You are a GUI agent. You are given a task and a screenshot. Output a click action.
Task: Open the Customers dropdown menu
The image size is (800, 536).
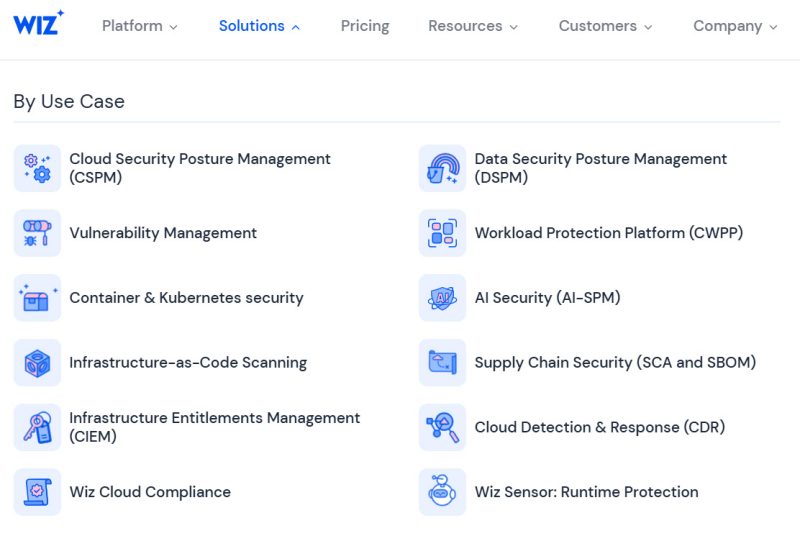coord(605,26)
